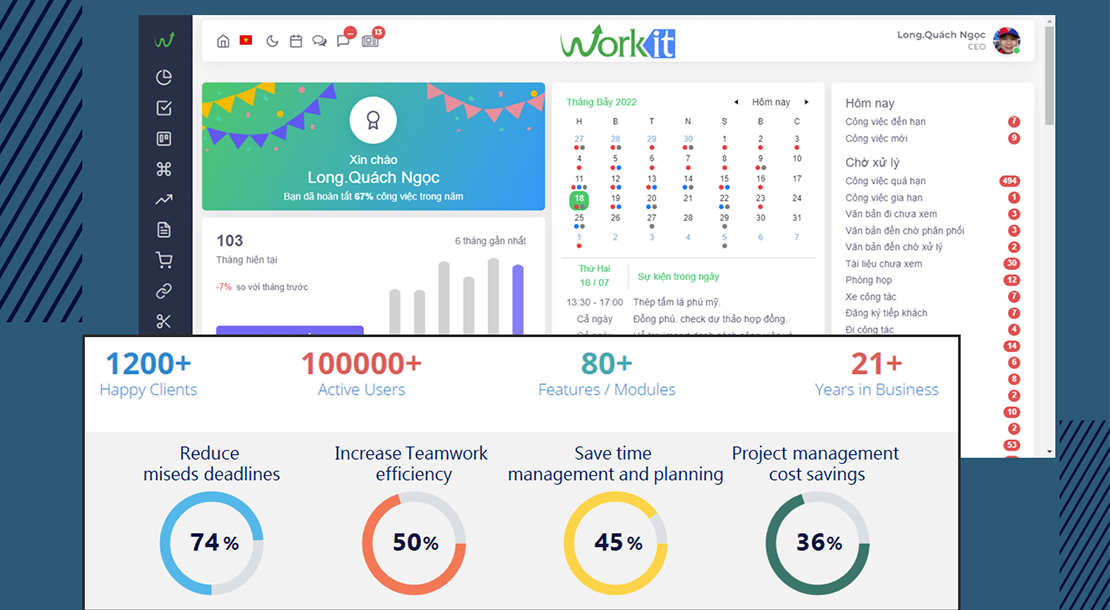The image size is (1110, 610).
Task: Open the 'Đăng ký tiếp khách' item
Action: coord(886,313)
